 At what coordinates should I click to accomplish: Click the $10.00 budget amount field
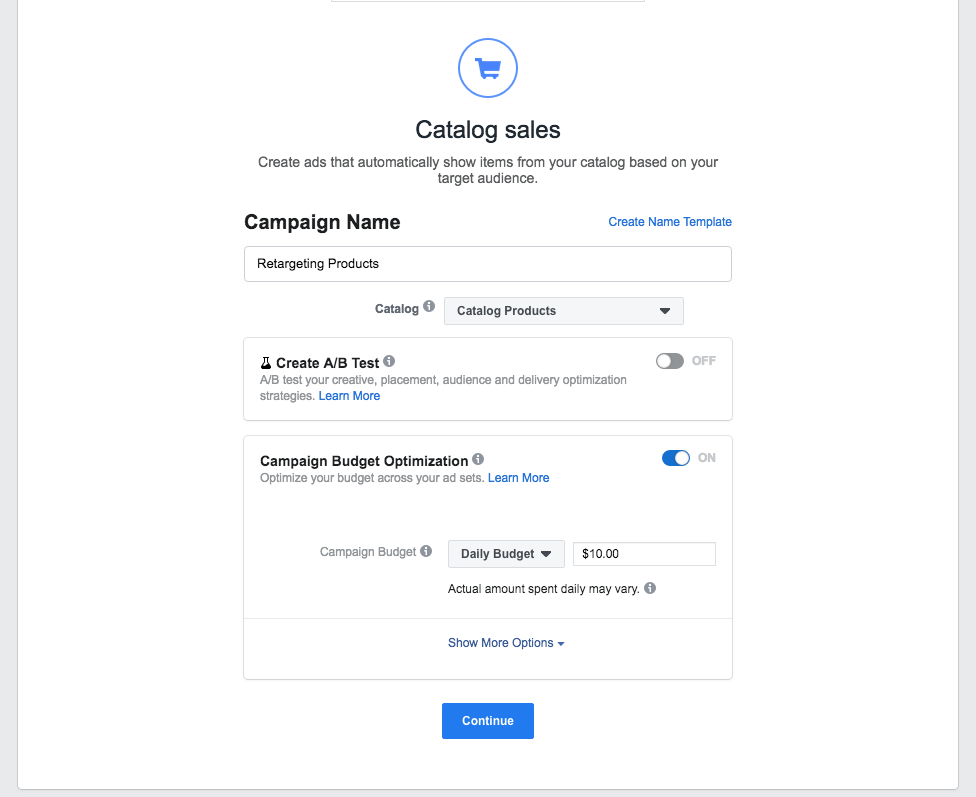coord(644,554)
